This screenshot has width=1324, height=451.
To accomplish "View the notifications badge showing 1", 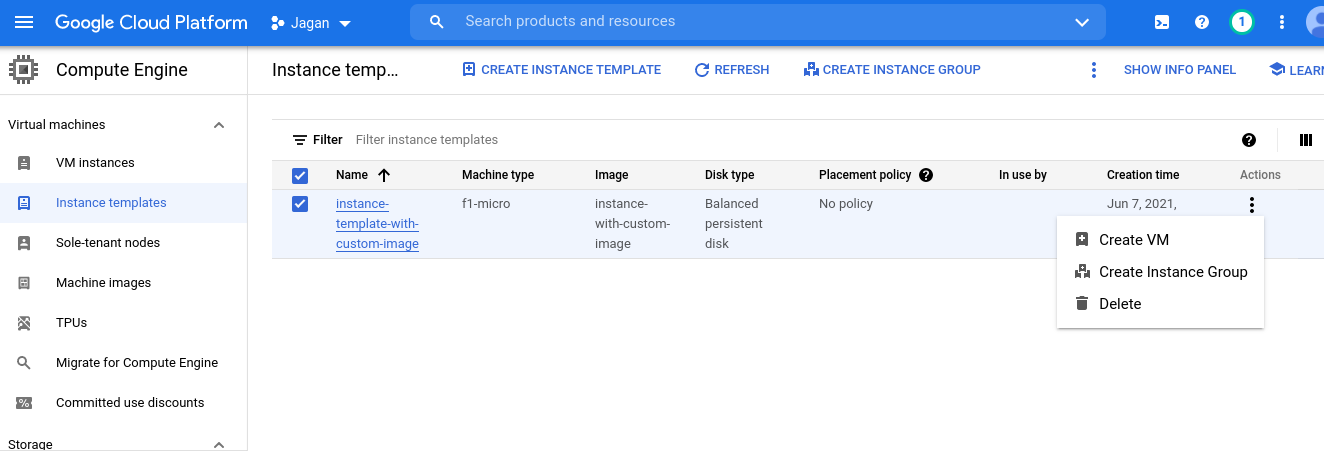I will 1242,22.
